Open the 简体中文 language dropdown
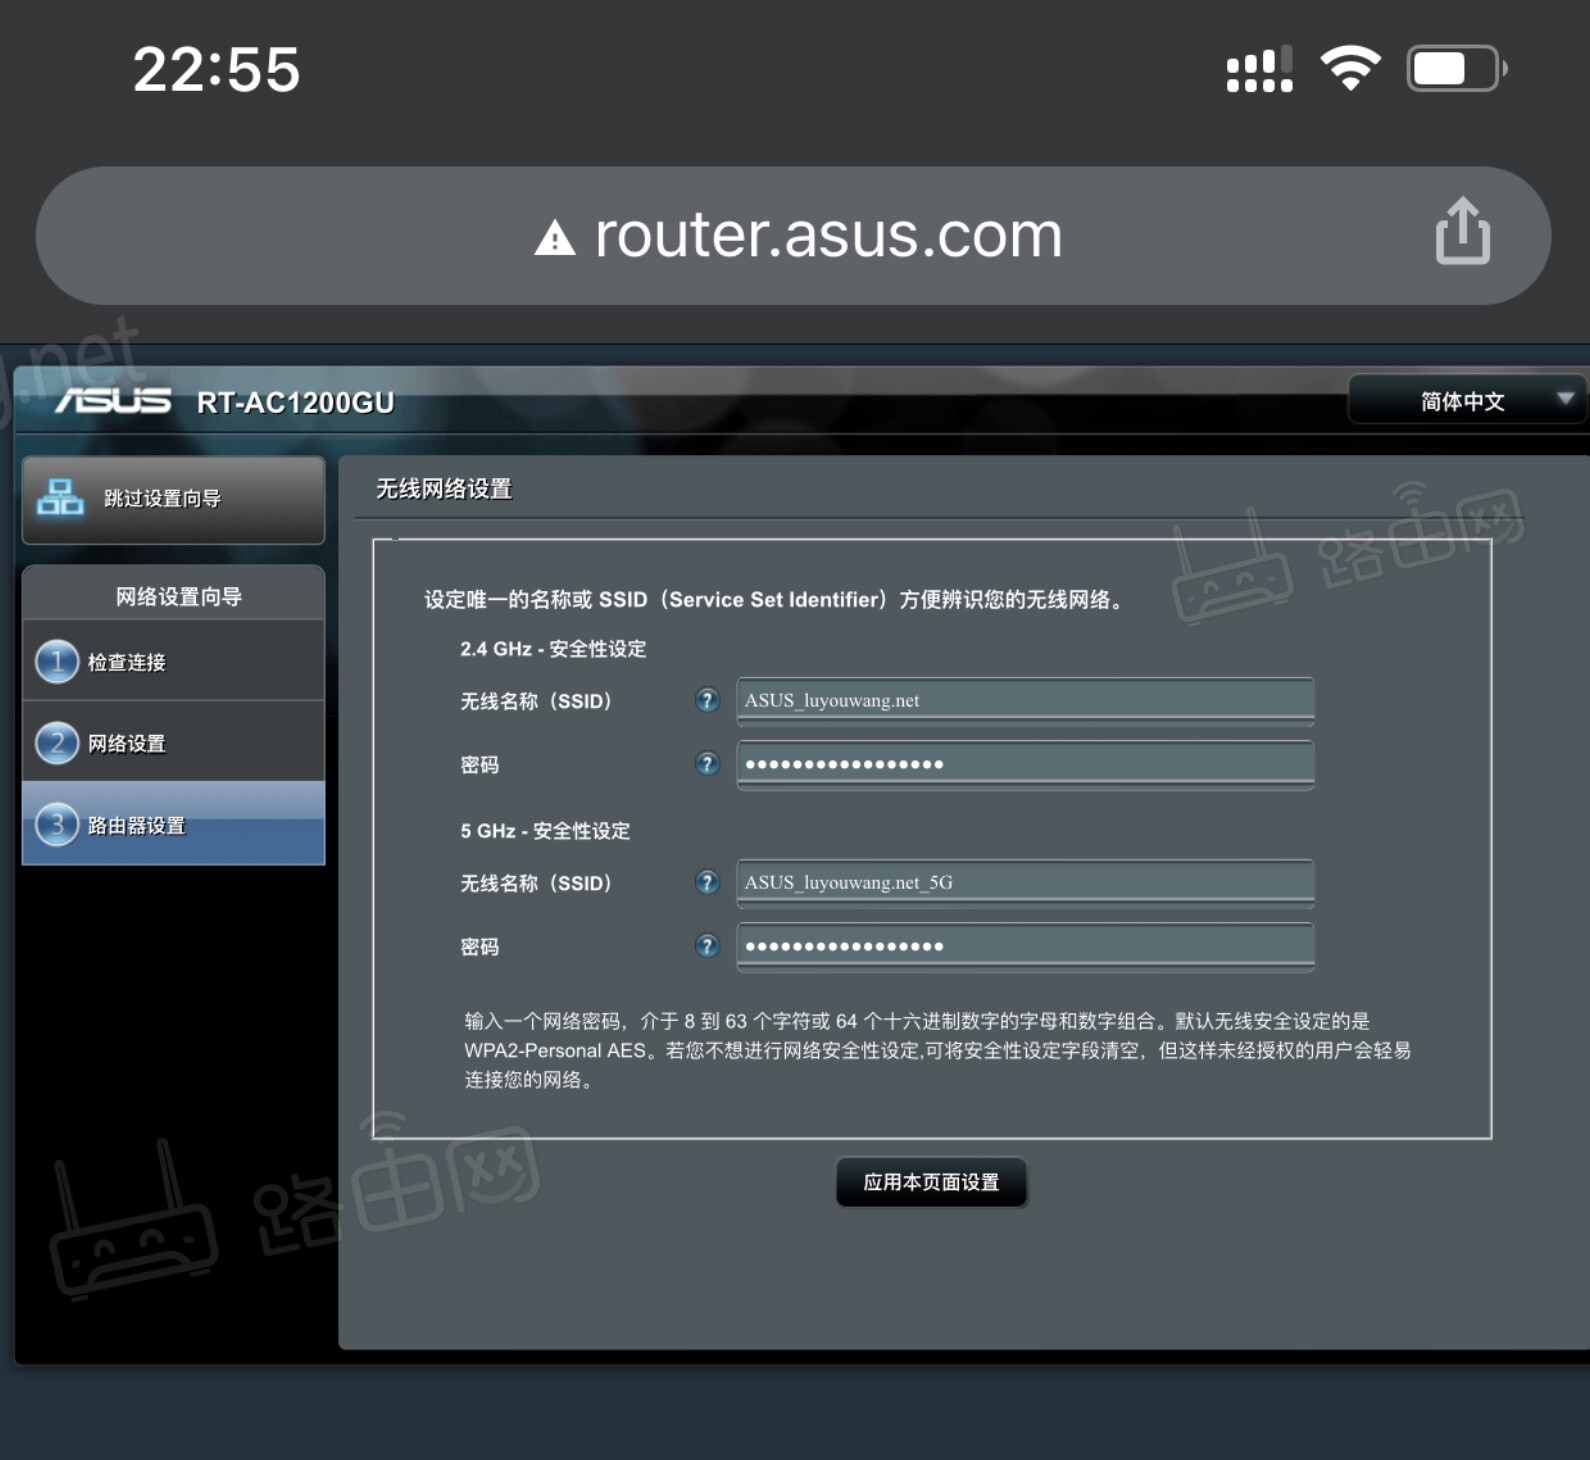1590x1460 pixels. coord(1461,401)
